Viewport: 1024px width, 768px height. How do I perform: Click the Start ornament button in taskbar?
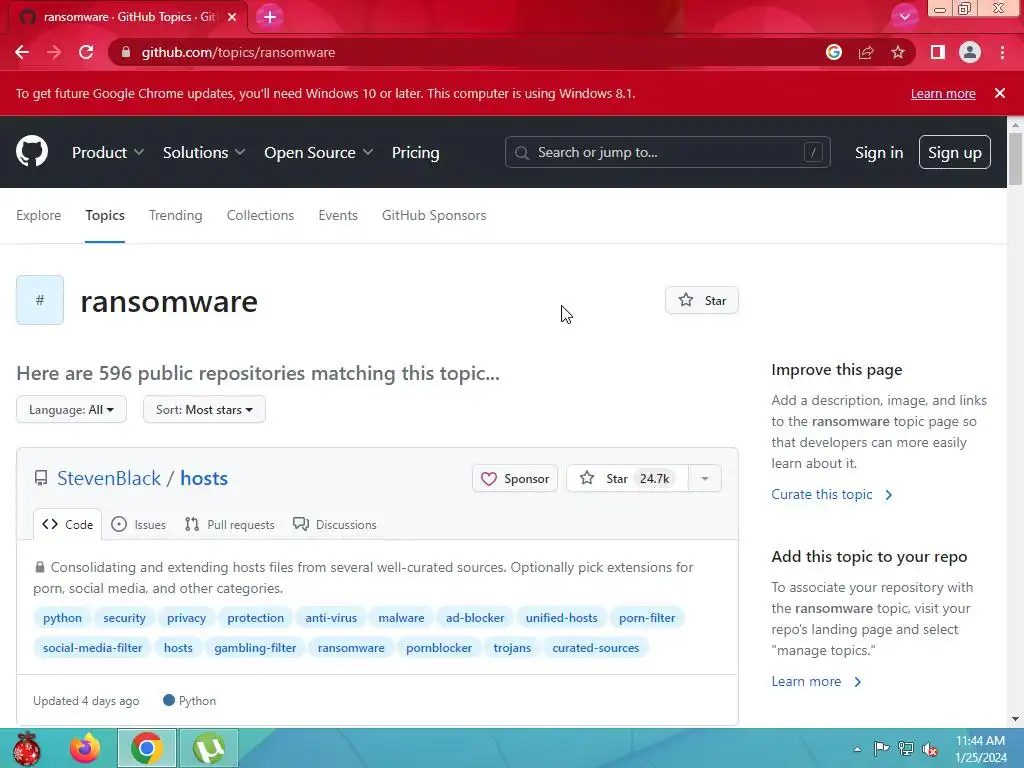tap(27, 748)
